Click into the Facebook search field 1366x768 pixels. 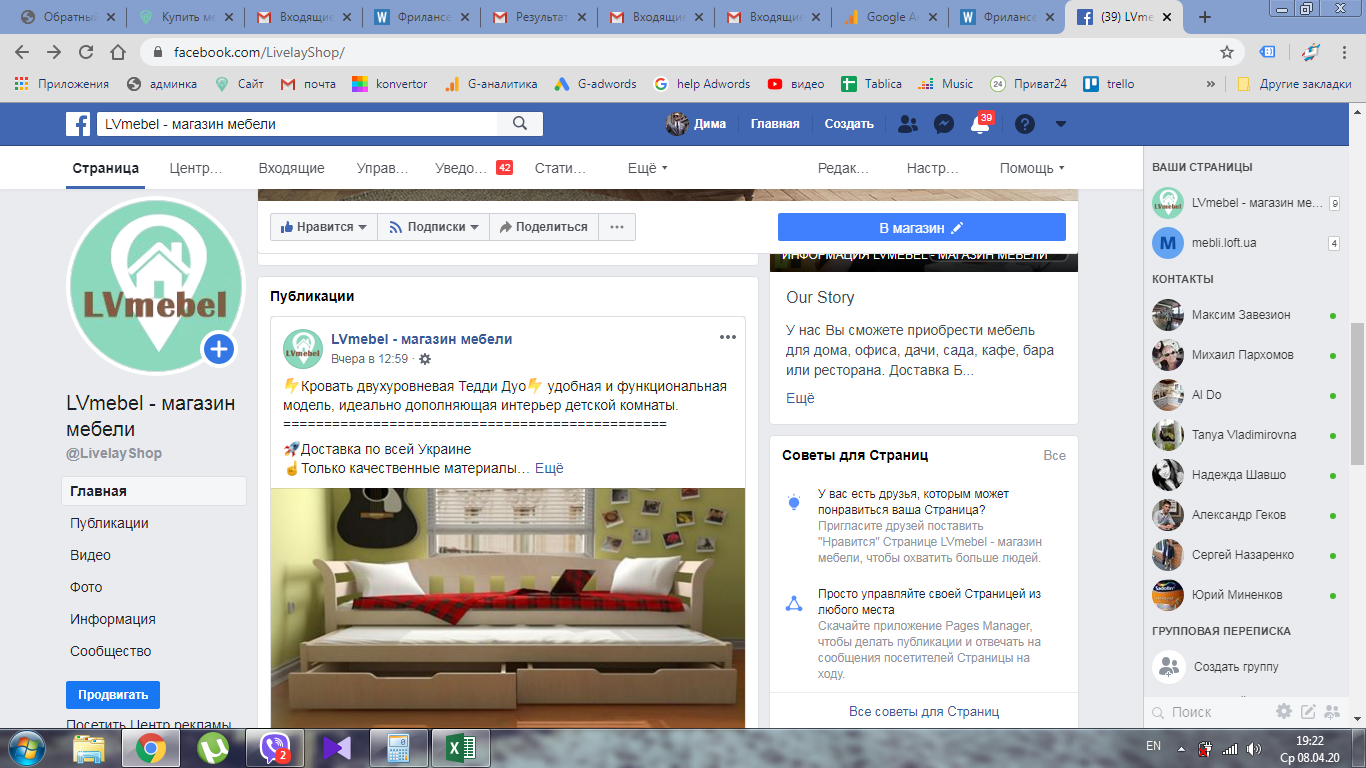300,124
